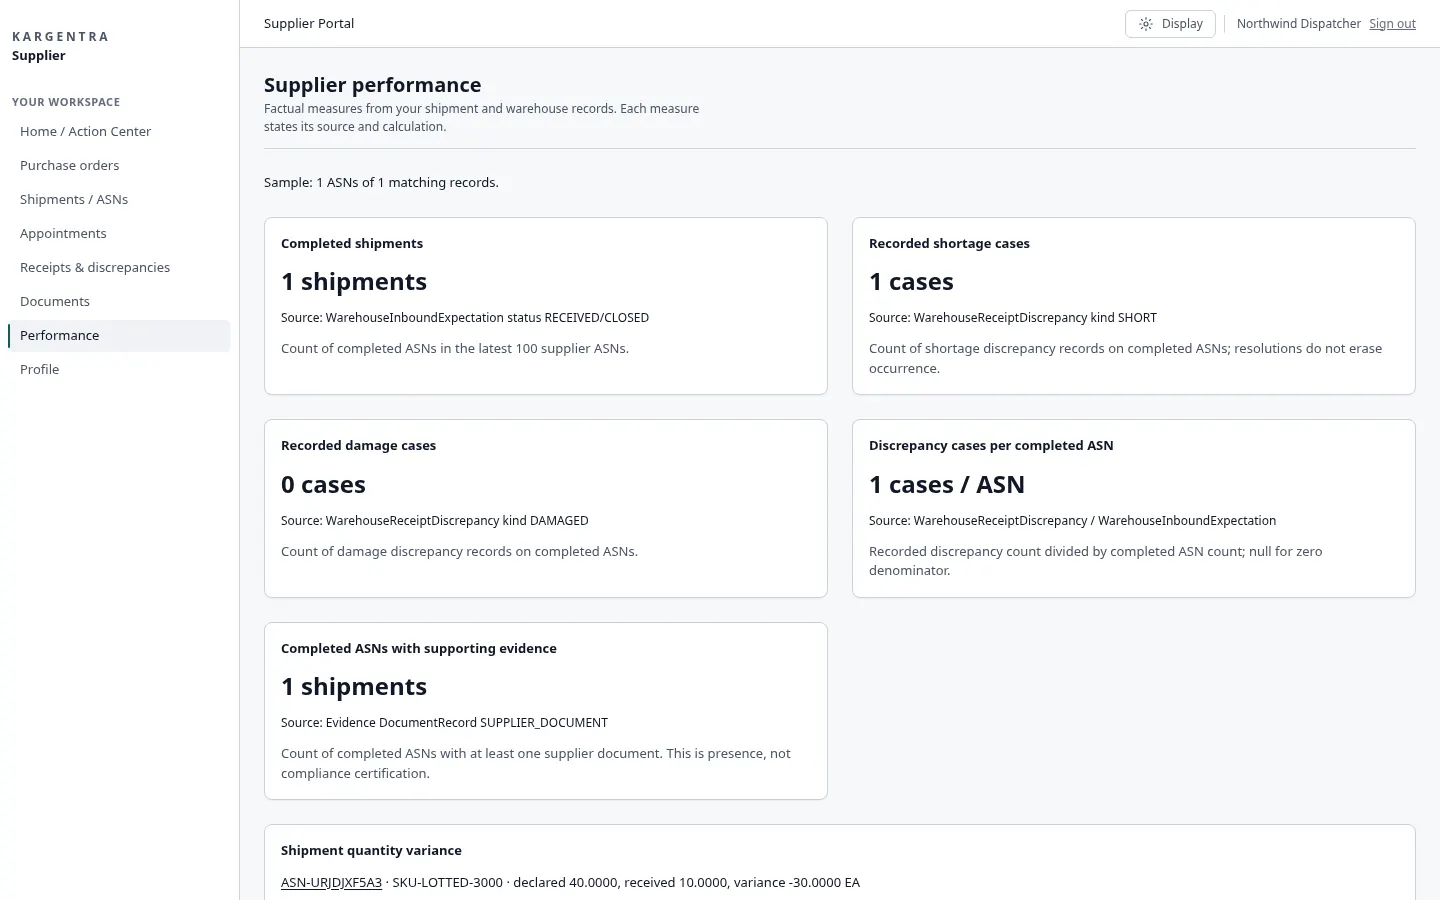Open the Documents section
The height and width of the screenshot is (900, 1440).
(119, 301)
